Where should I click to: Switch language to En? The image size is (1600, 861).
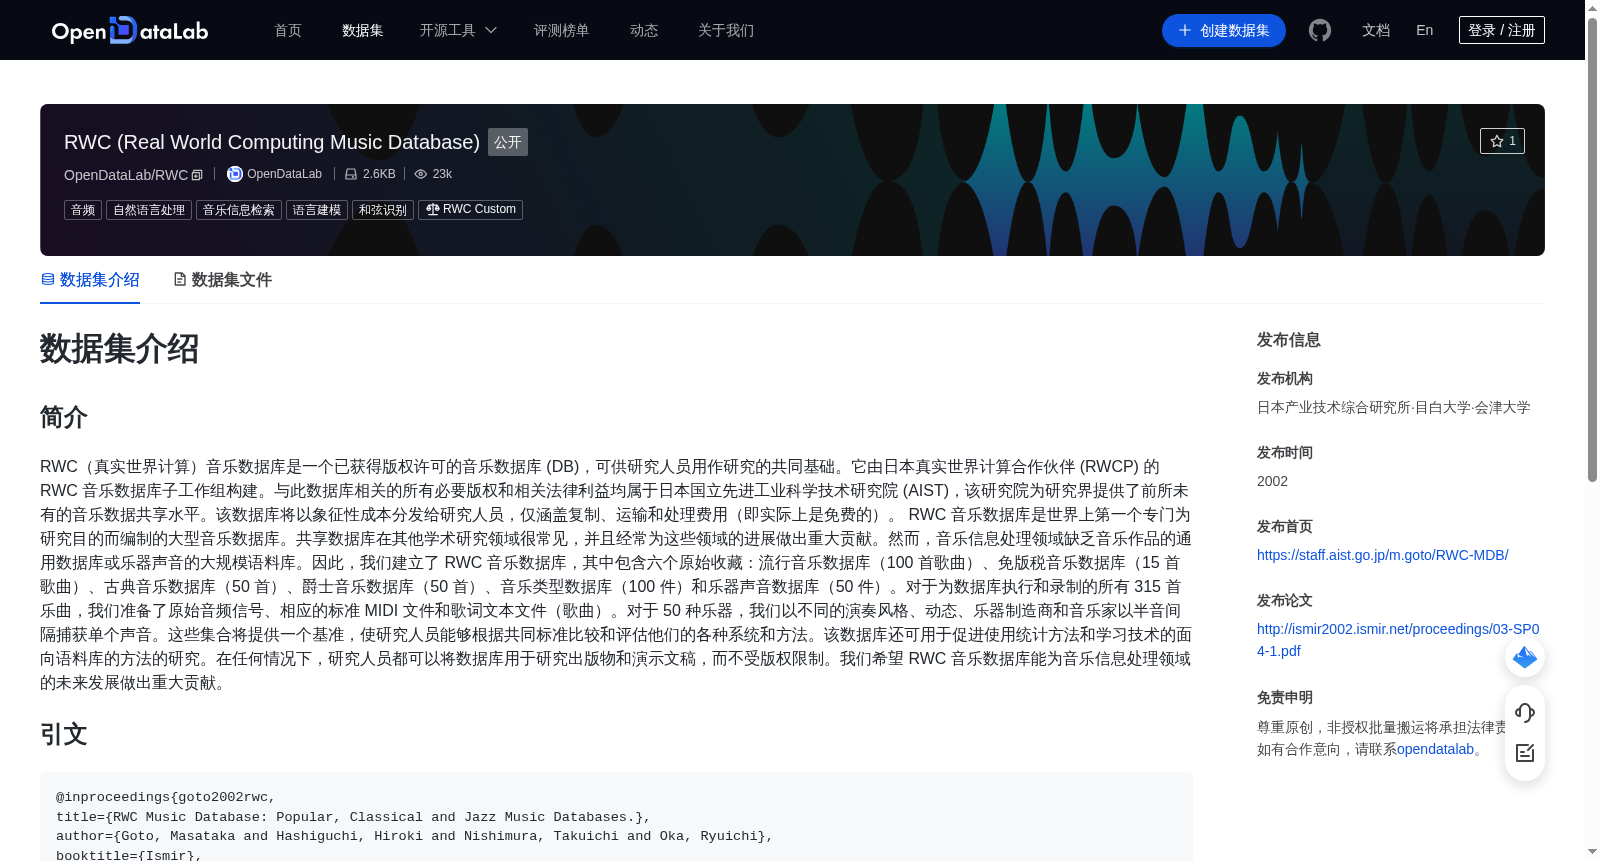1425,30
